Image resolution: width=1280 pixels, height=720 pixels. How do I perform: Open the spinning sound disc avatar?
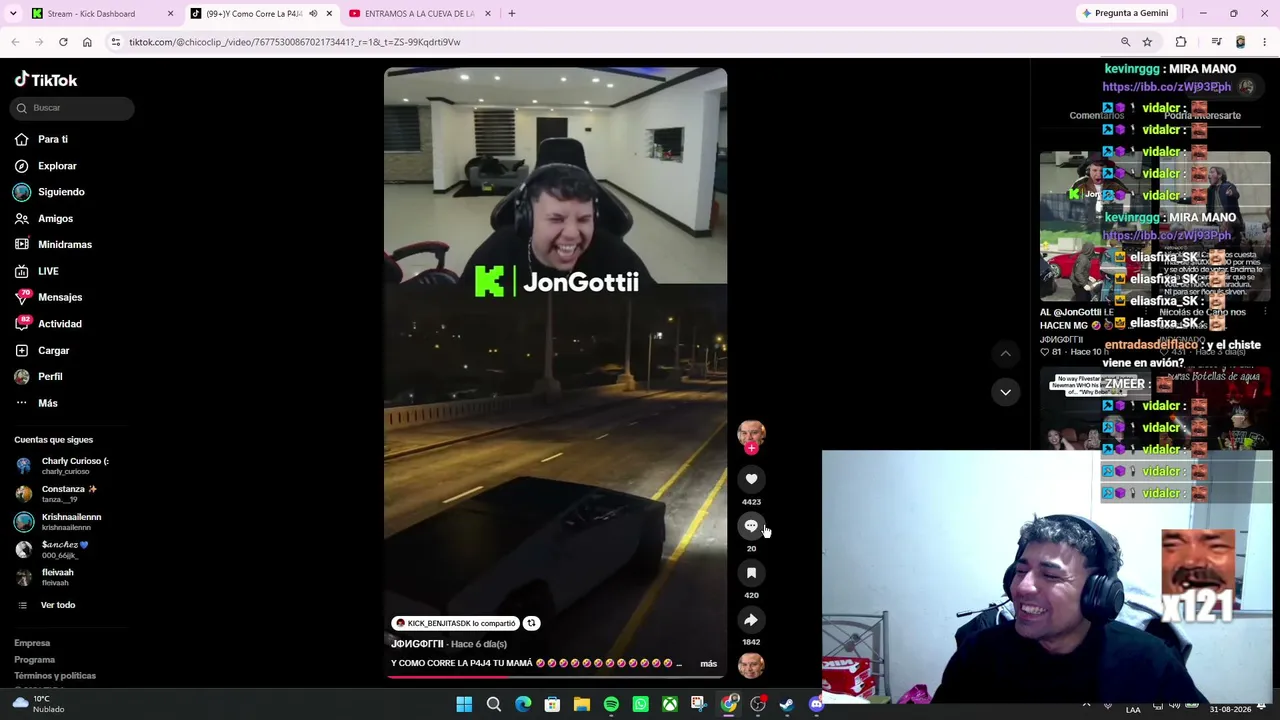click(x=751, y=664)
